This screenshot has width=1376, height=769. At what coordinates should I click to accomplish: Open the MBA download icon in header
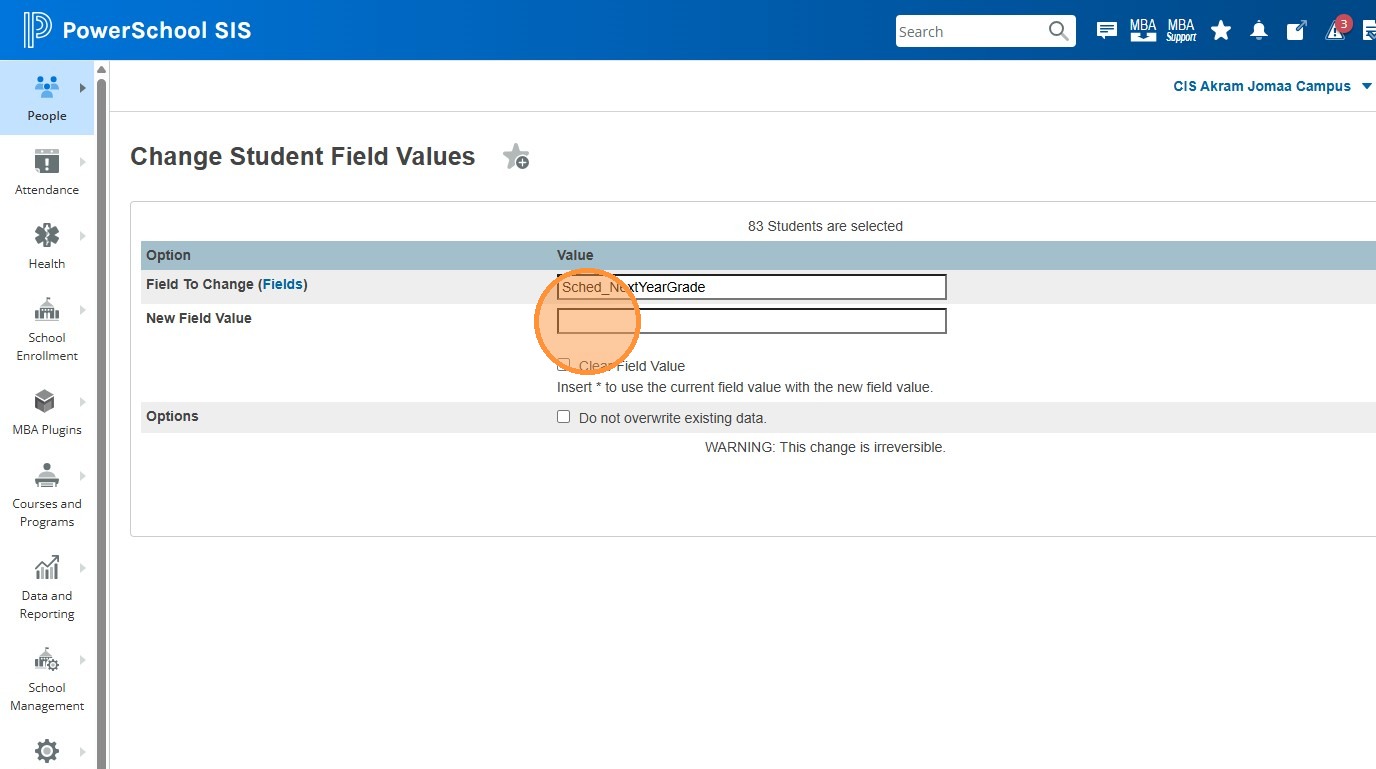pos(1143,31)
